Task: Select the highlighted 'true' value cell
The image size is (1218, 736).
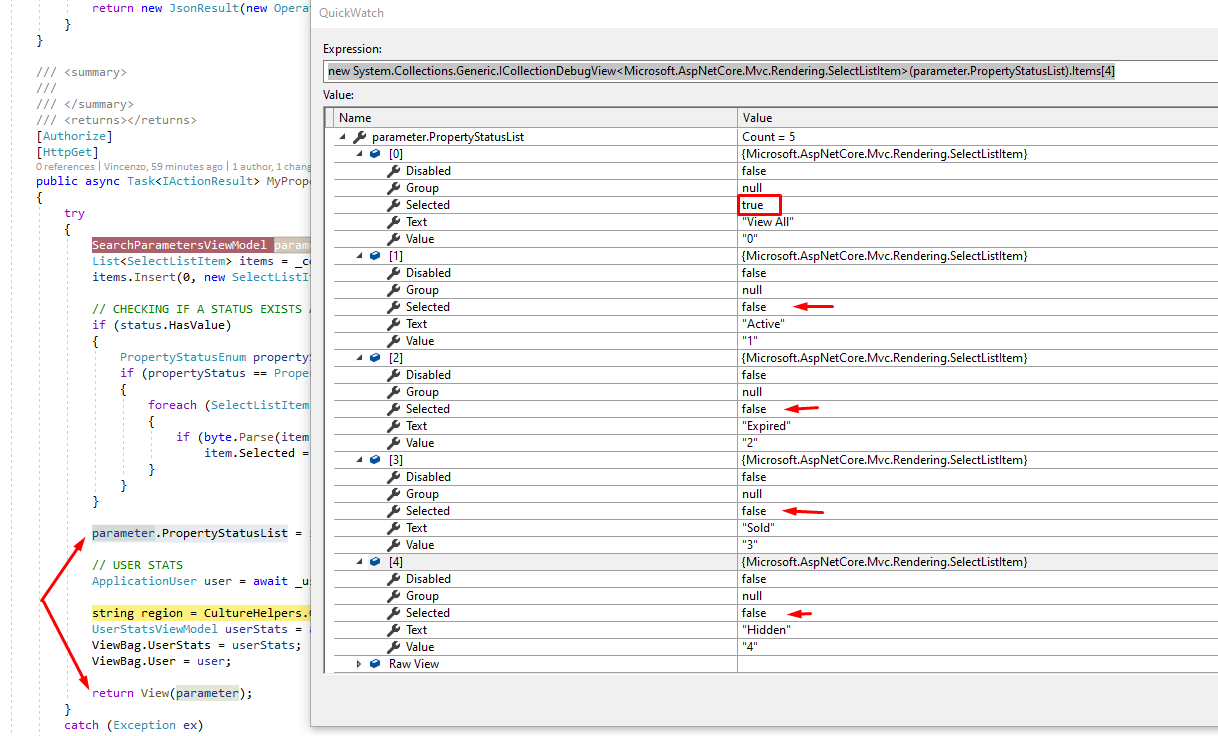Action: click(758, 204)
